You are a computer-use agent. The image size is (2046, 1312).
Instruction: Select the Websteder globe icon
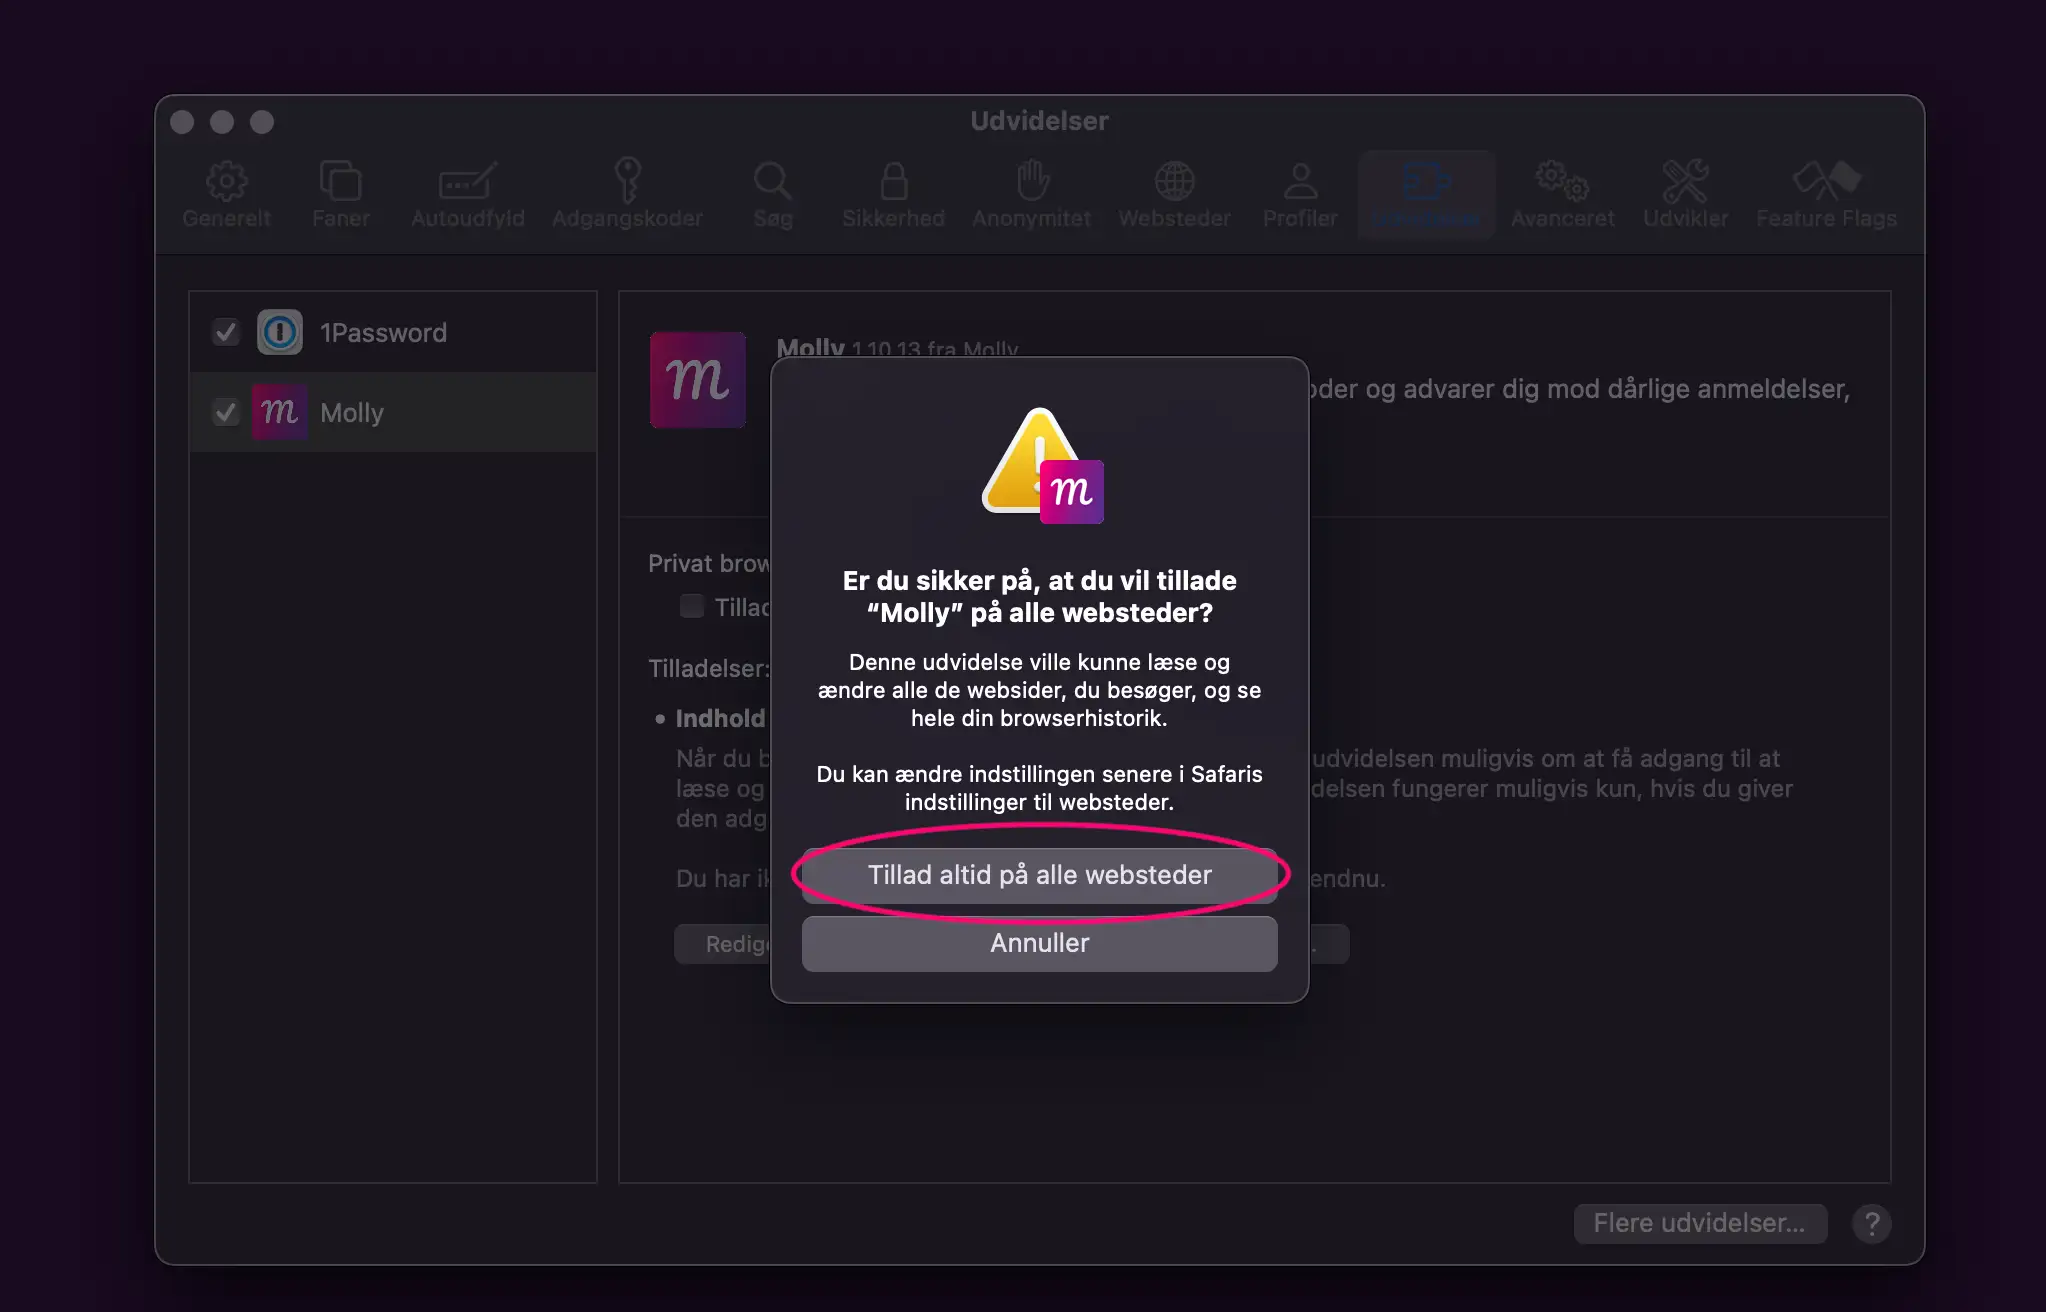coord(1174,182)
